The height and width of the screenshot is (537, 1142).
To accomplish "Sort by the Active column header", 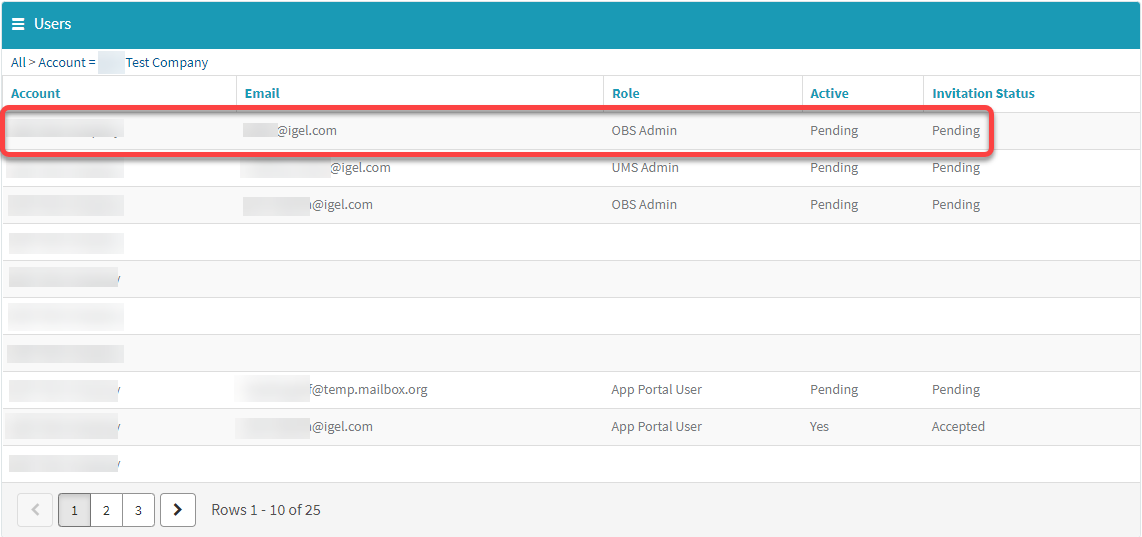I will (829, 93).
